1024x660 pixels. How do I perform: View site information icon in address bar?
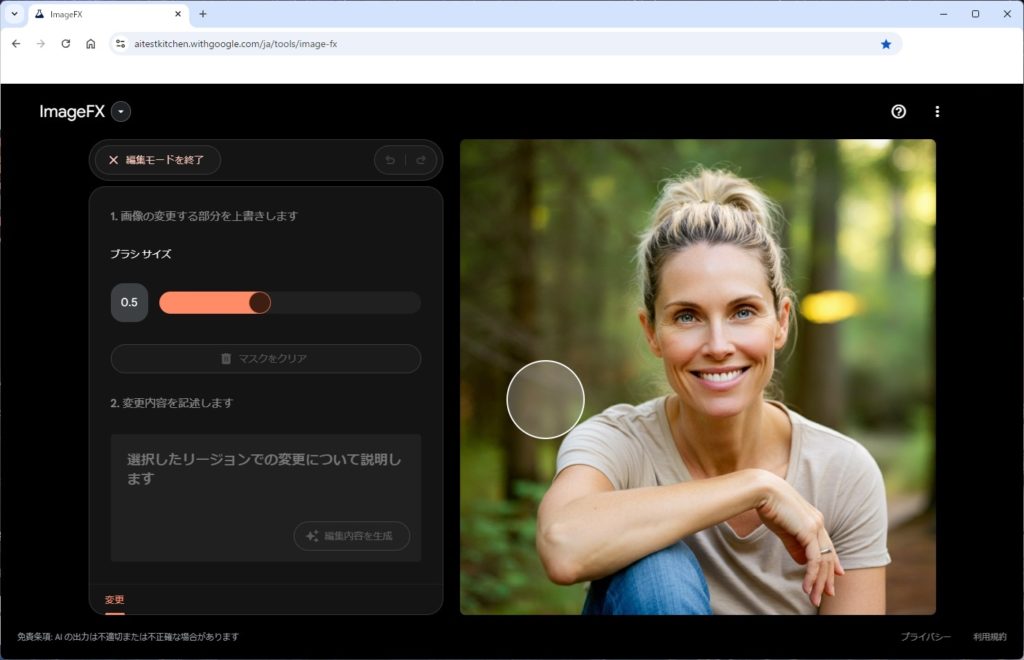click(x=120, y=44)
